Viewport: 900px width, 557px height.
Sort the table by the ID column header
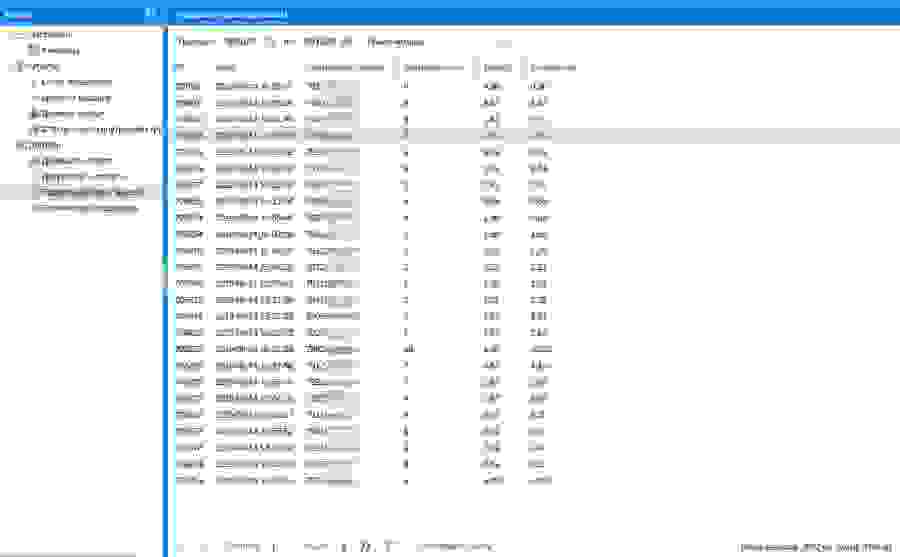click(180, 67)
